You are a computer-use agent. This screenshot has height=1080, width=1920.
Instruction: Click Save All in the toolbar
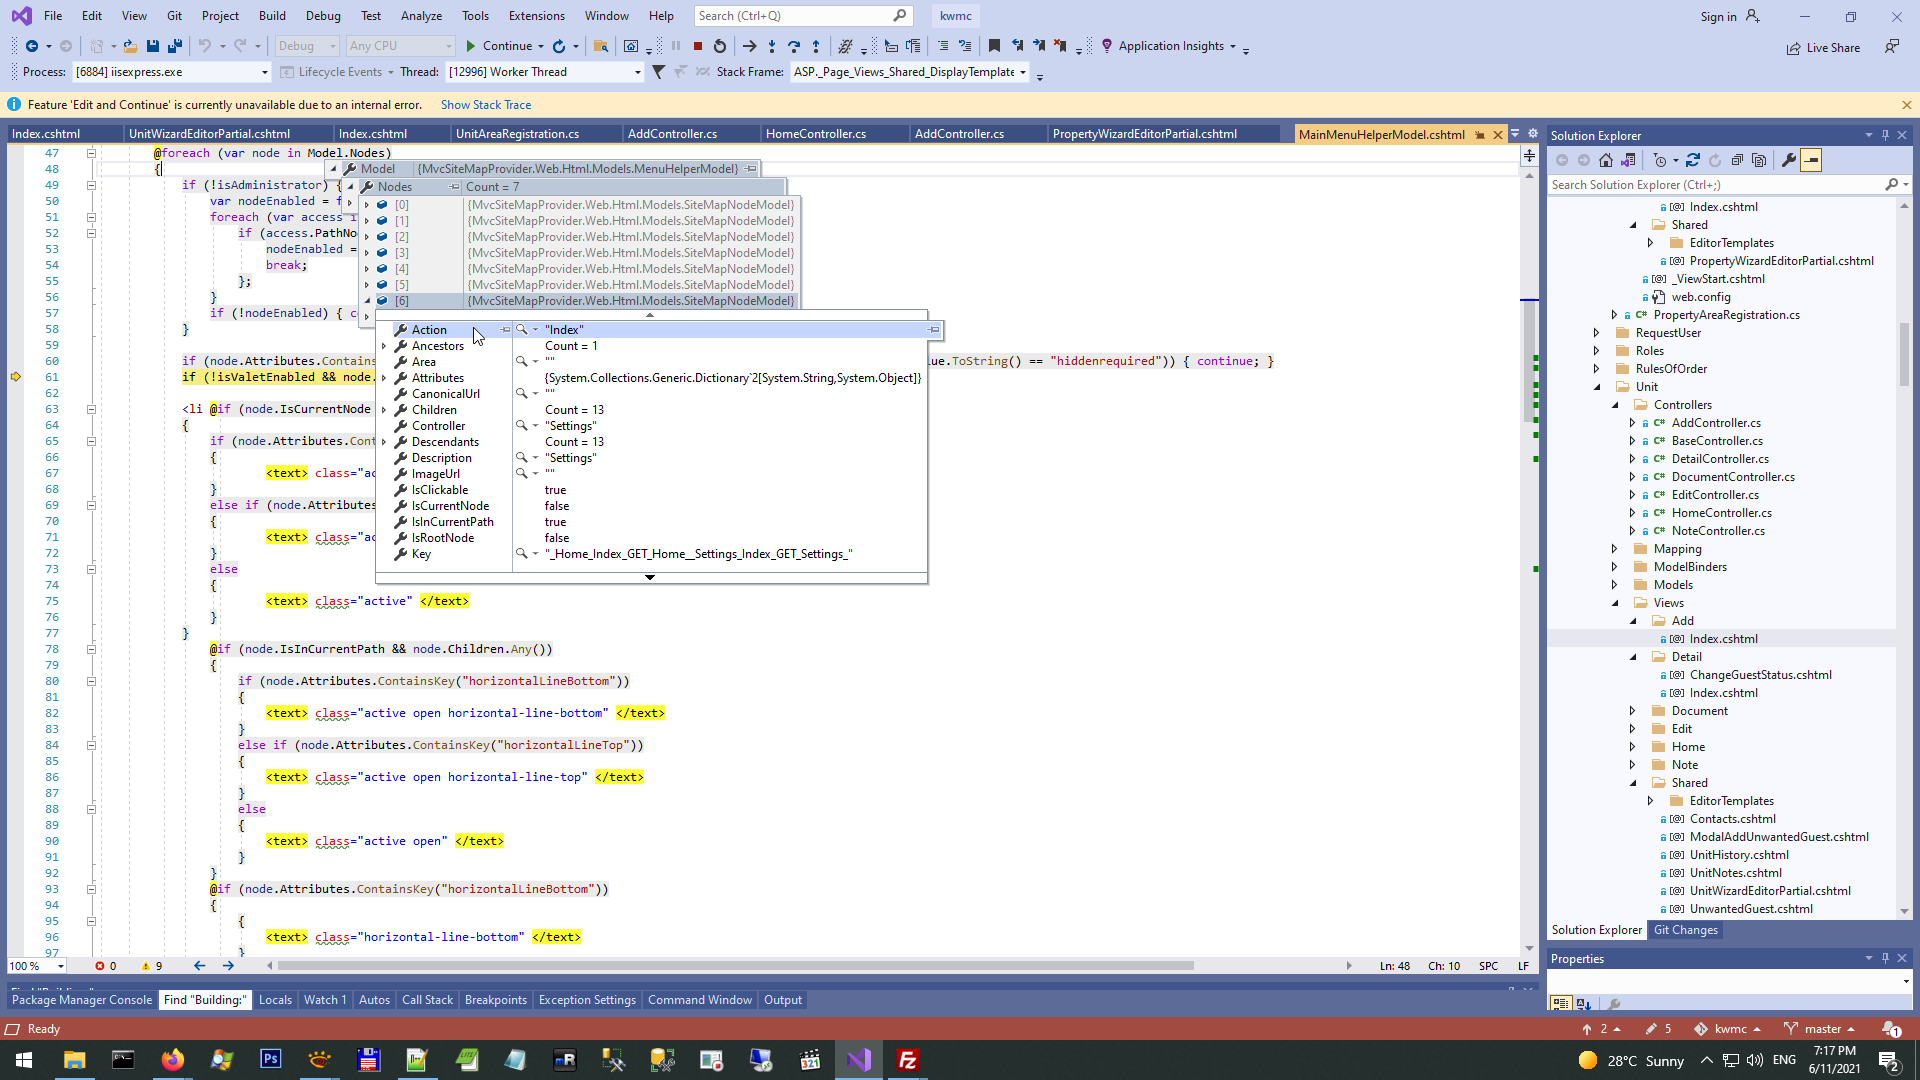pos(175,46)
